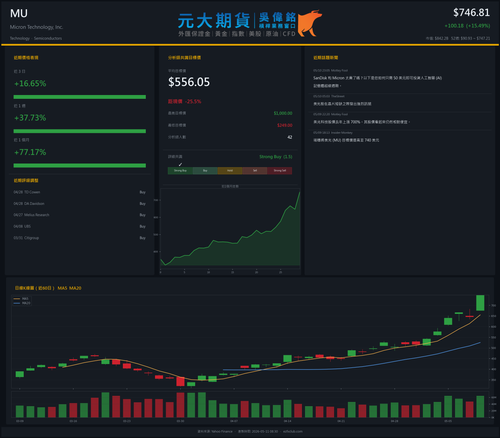Click the $249.00 lowest target price
This screenshot has width=500, height=438.
pos(285,125)
